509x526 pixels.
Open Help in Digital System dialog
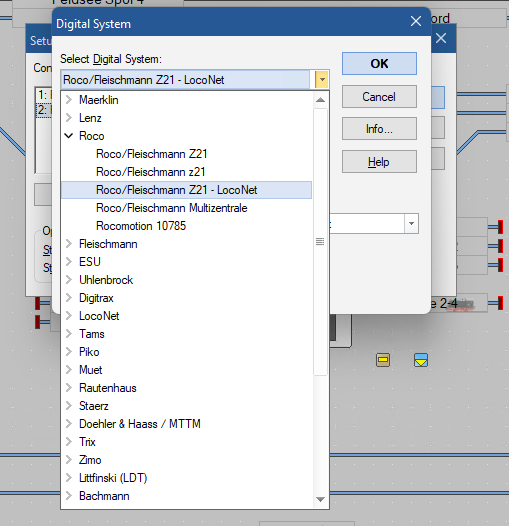tap(379, 162)
